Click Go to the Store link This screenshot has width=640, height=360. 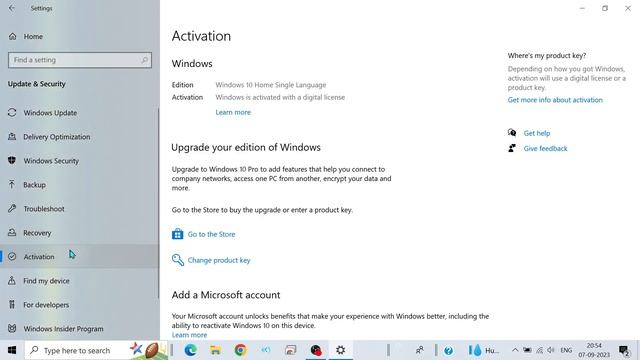pyautogui.click(x=211, y=234)
